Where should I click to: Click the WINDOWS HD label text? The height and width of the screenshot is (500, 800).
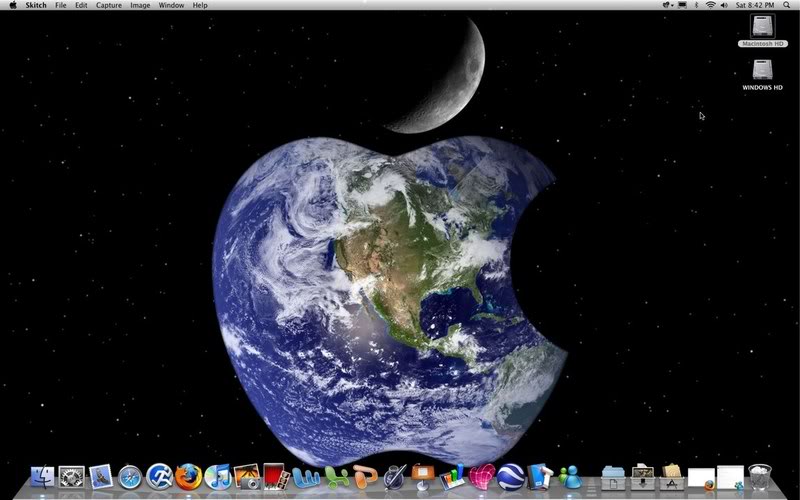[762, 88]
